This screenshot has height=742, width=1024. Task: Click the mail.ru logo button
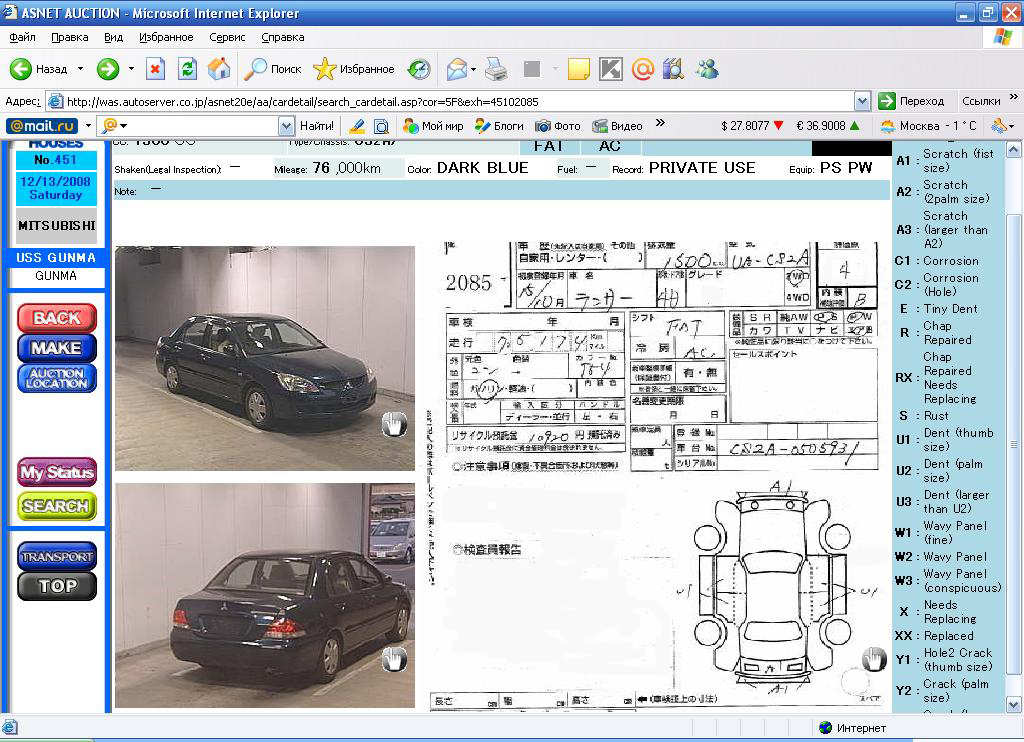(42, 125)
